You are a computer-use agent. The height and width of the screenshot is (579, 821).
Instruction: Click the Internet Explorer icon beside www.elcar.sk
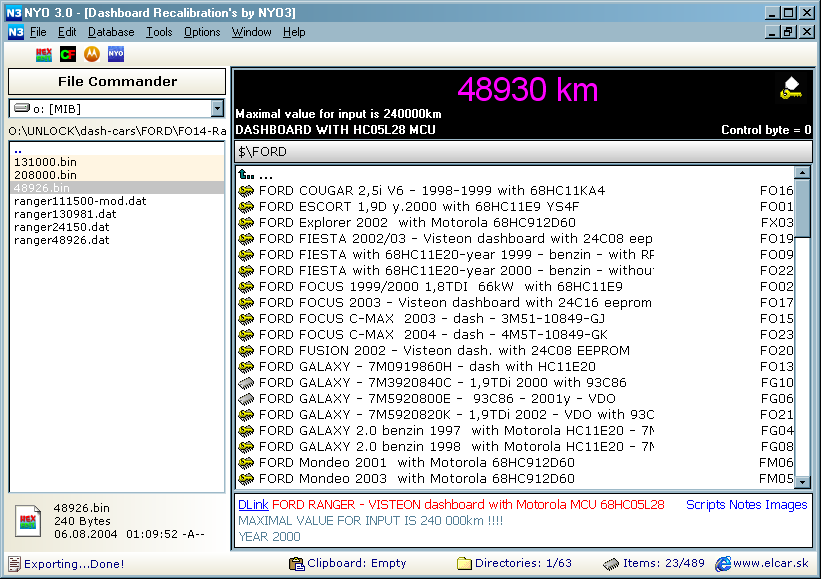[722, 564]
